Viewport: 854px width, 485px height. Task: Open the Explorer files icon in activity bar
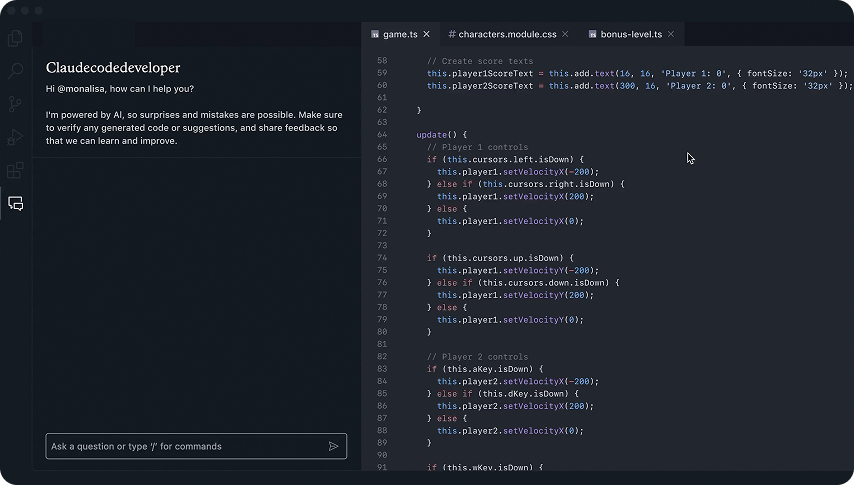pyautogui.click(x=15, y=39)
